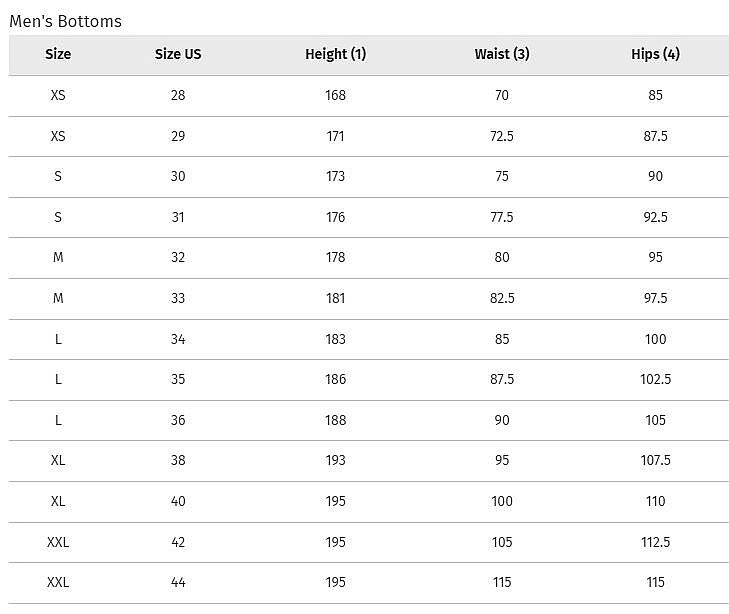Click the height value 183
Image resolution: width=729 pixels, height=614 pixels.
coord(335,339)
